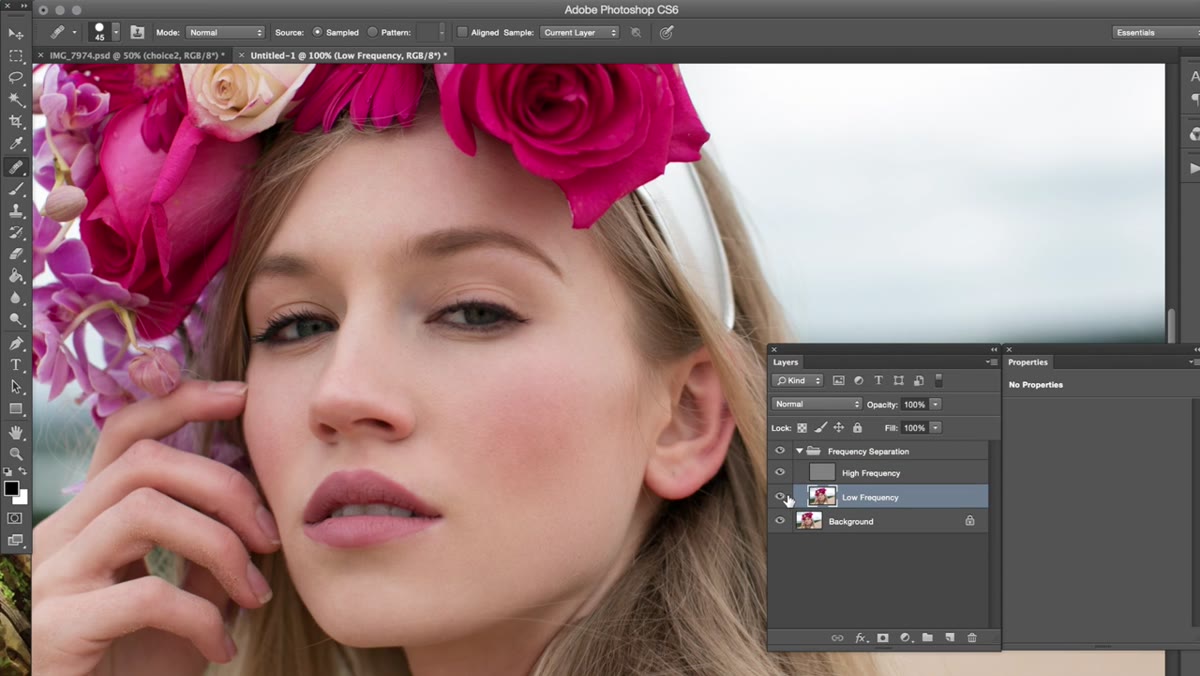Toggle the layer filtering switch
The height and width of the screenshot is (676, 1200).
click(938, 380)
